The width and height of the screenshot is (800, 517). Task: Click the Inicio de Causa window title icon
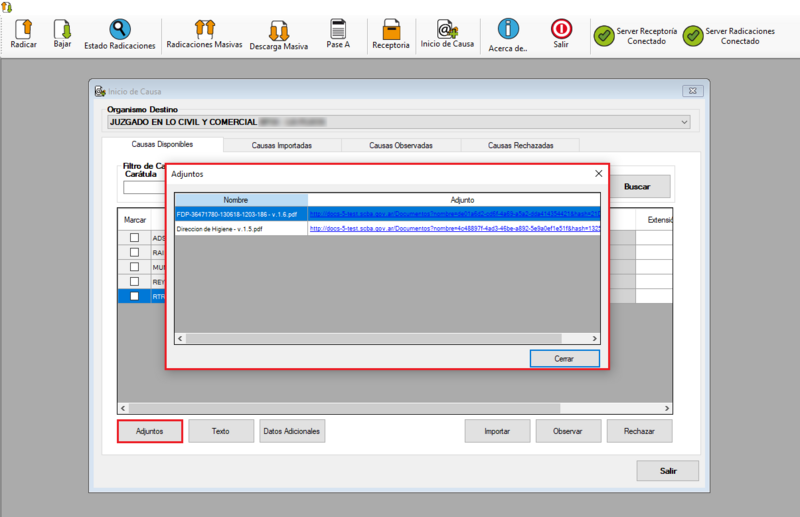[x=100, y=91]
